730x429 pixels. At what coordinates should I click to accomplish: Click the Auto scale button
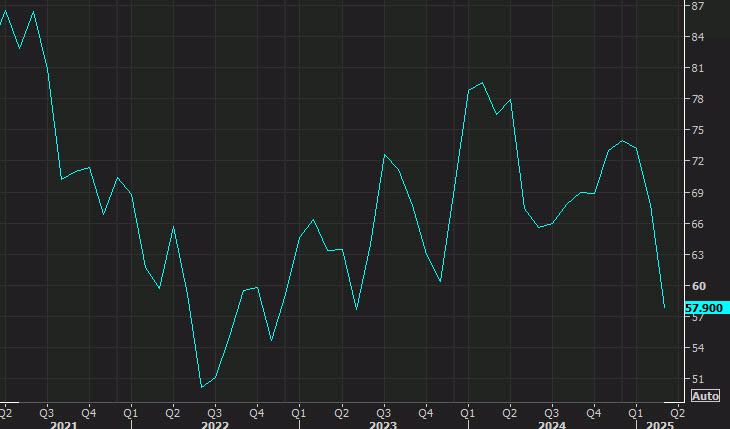click(x=705, y=396)
